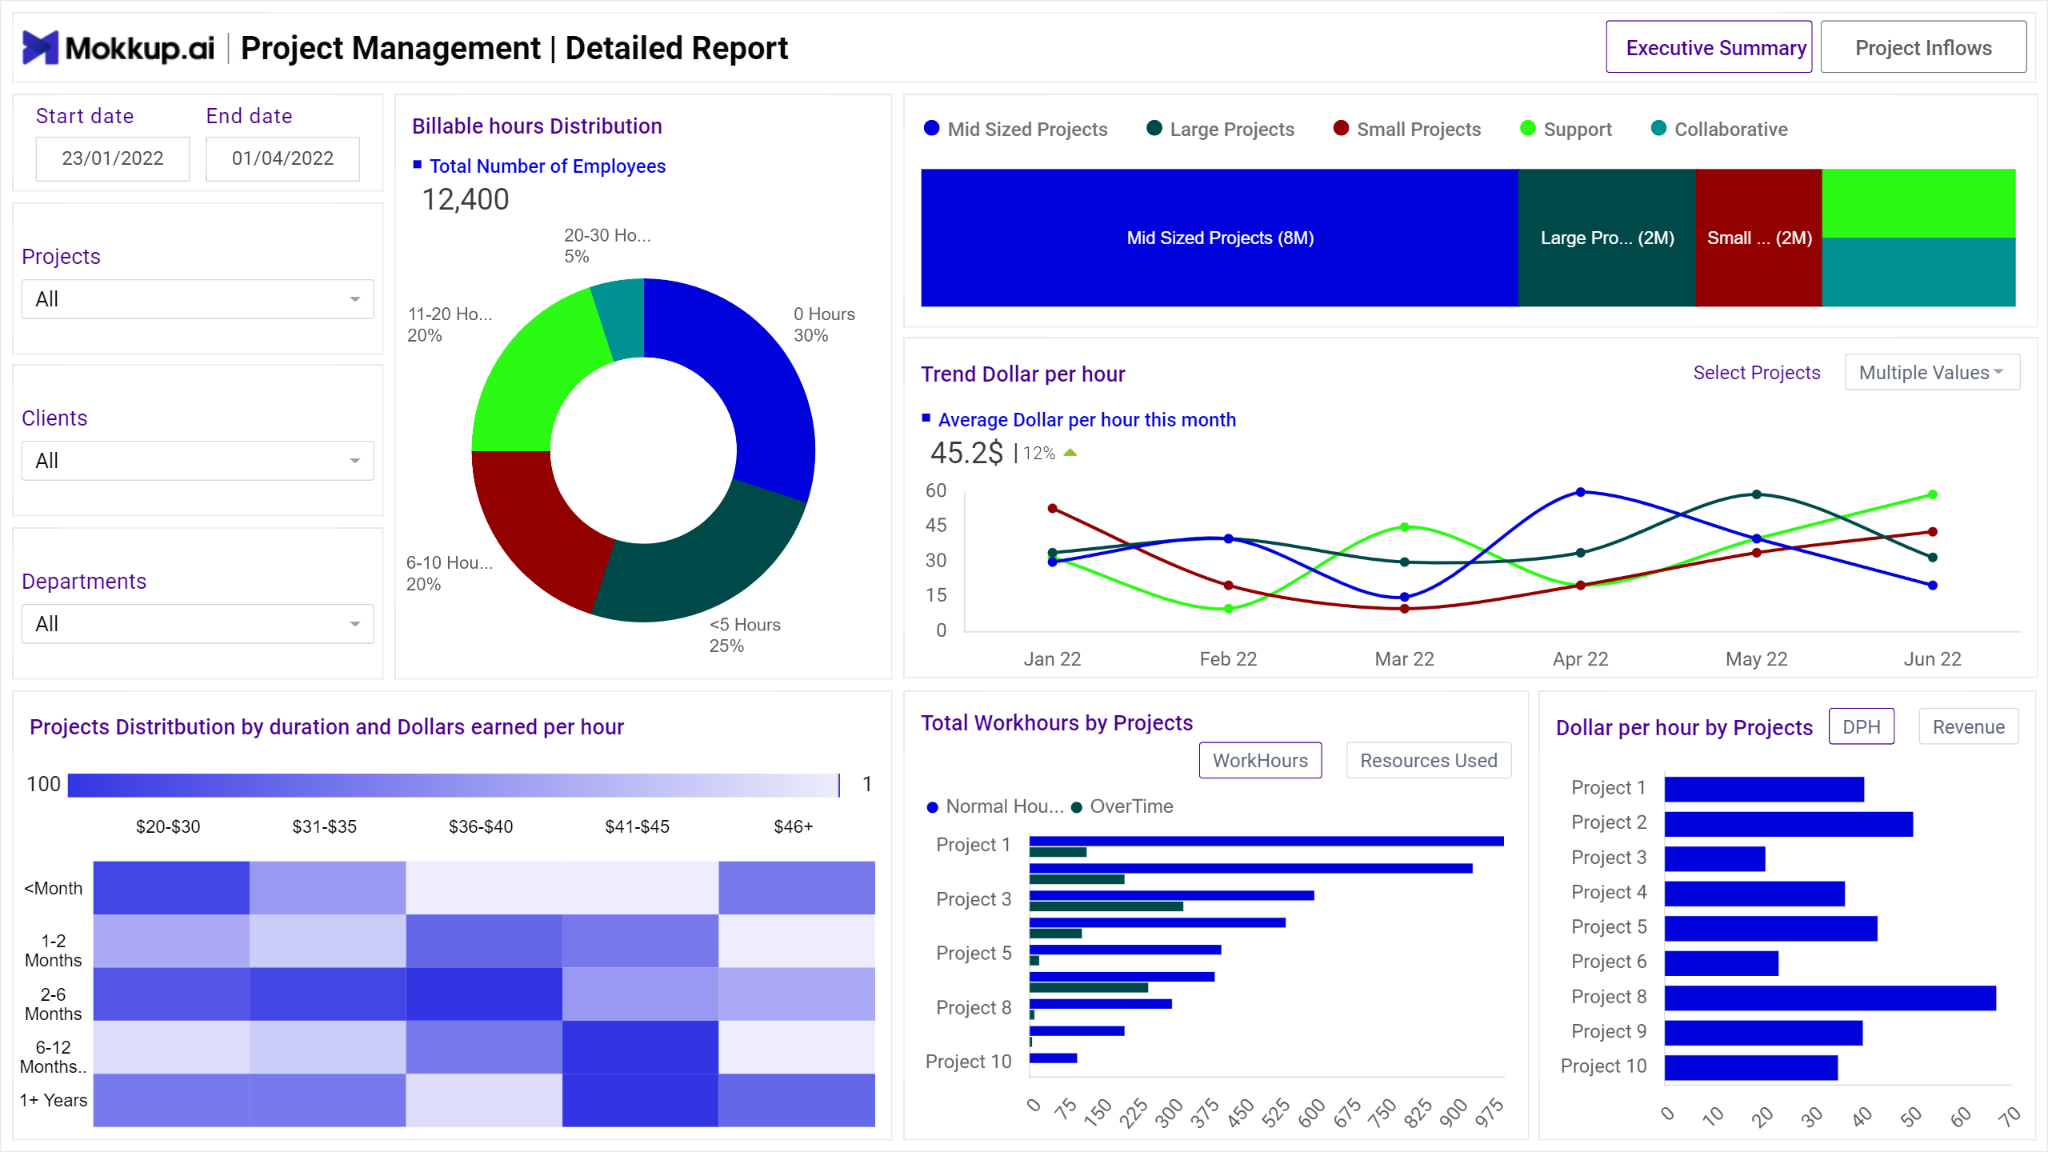Viewport: 2048px width, 1152px height.
Task: Click the heatmap color scale gradient bar
Action: click(x=454, y=785)
